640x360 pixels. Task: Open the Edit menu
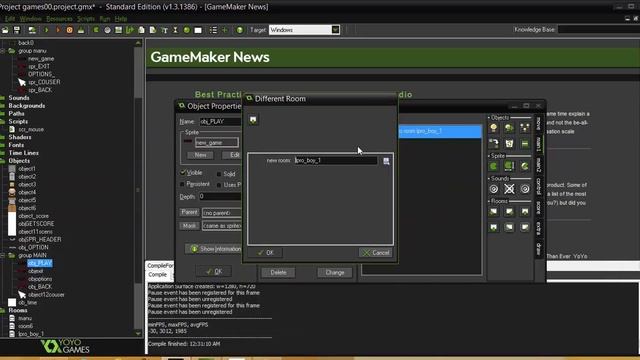(x=10, y=19)
